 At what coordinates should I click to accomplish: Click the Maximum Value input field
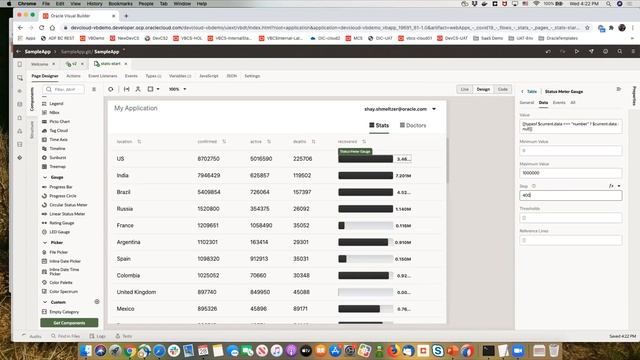(571, 173)
